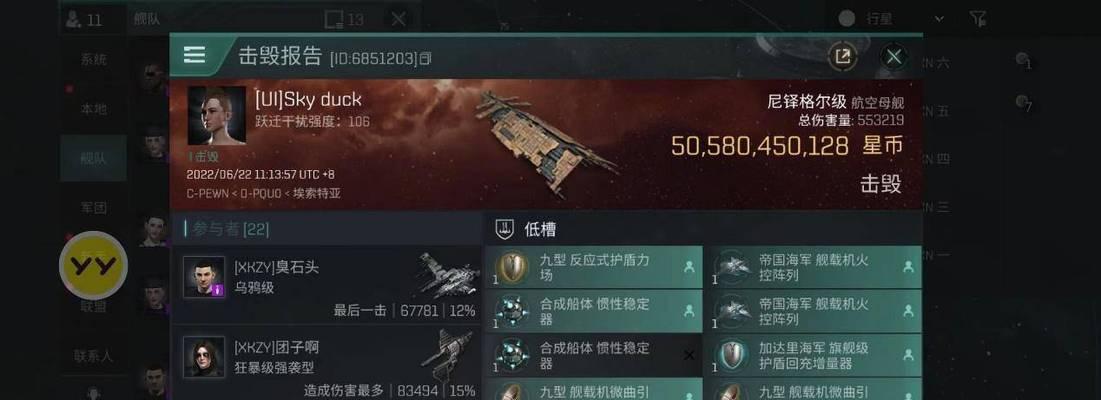
Task: View Sky duck pilot portrait
Action: click(x=216, y=116)
